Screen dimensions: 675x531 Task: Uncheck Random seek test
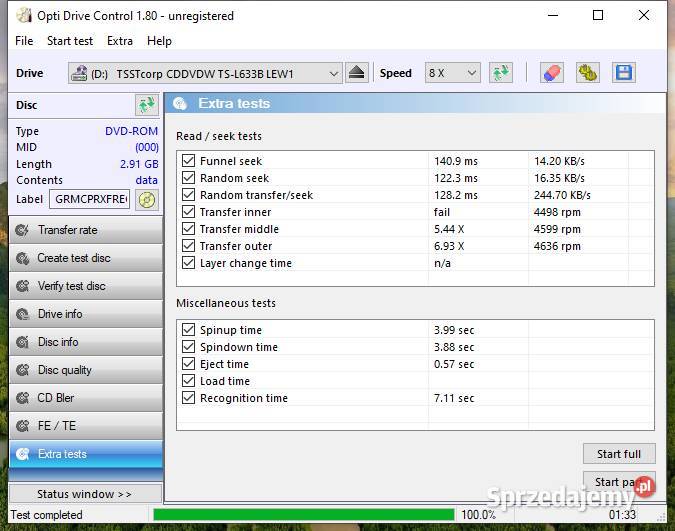point(188,178)
